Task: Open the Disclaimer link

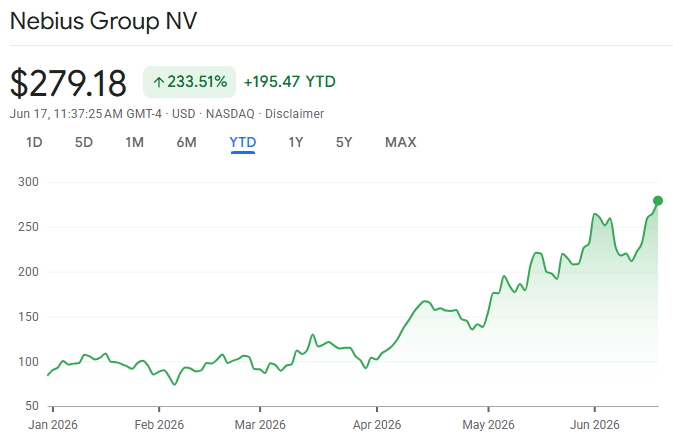Action: click(294, 114)
